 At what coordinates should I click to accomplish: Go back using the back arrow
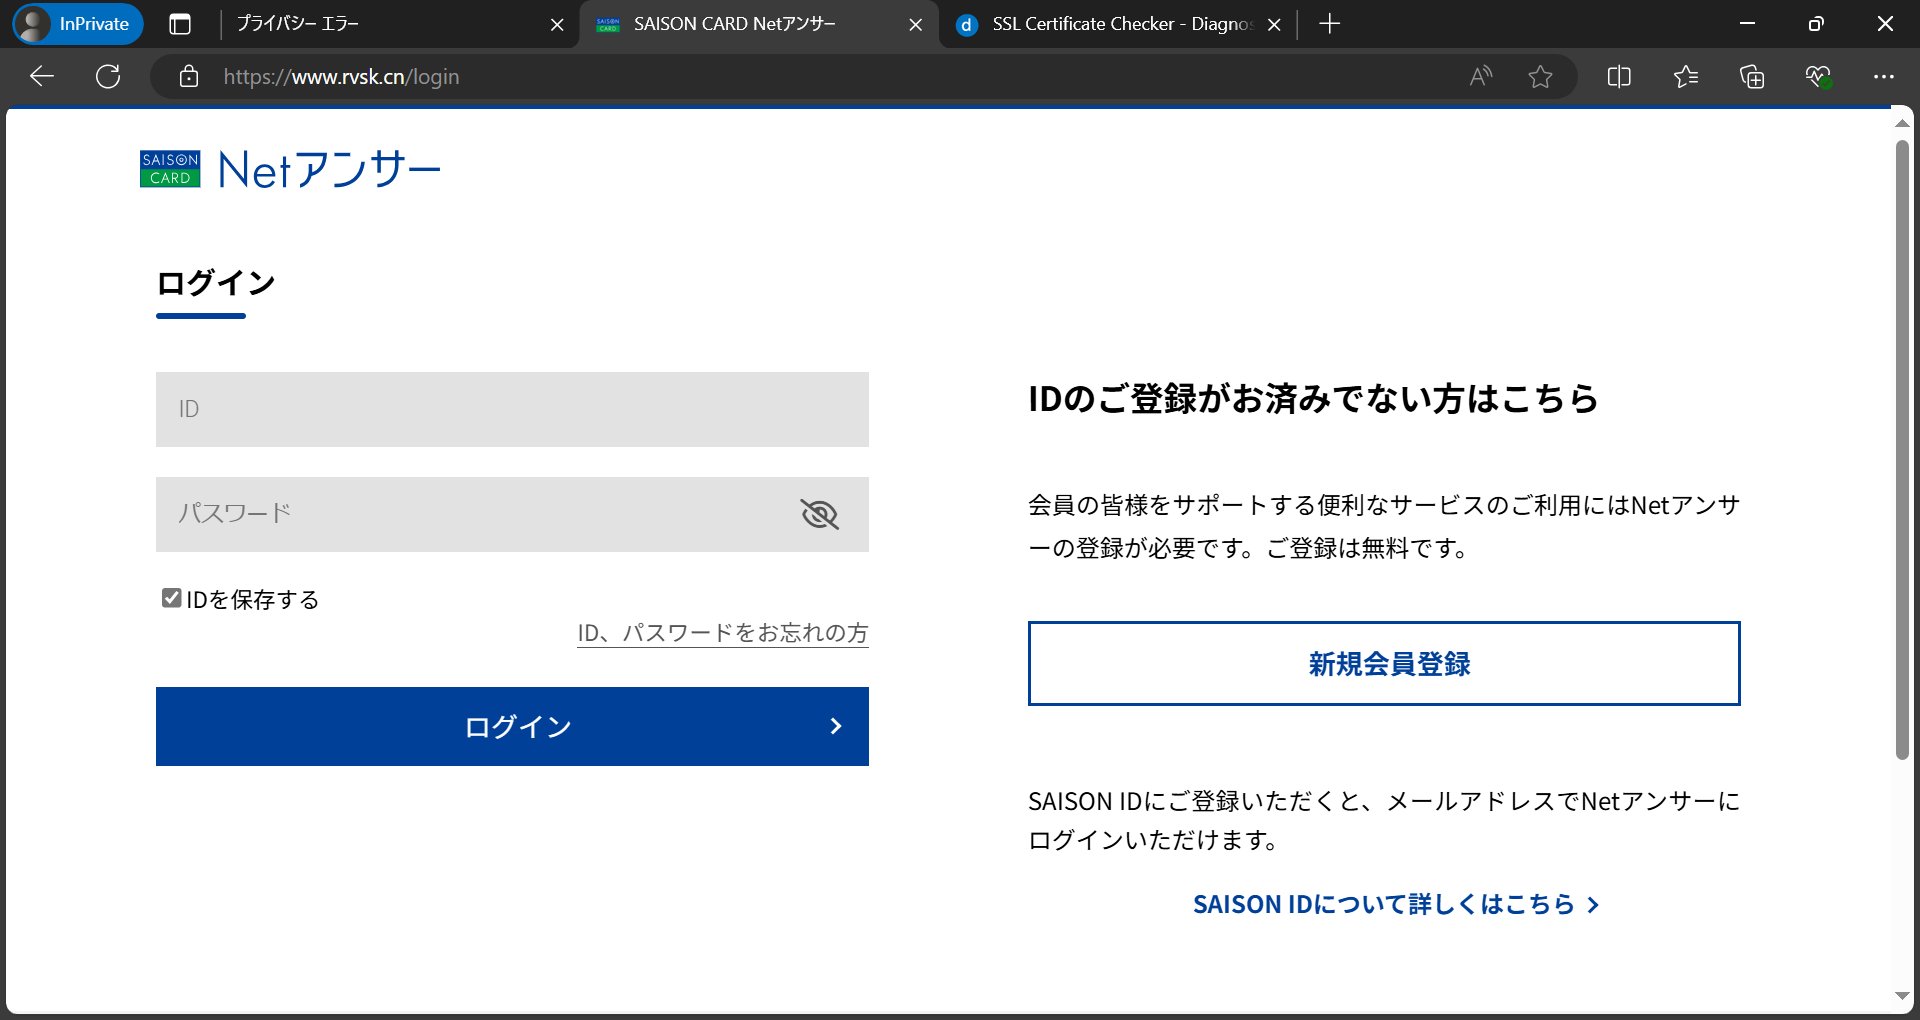coord(42,77)
